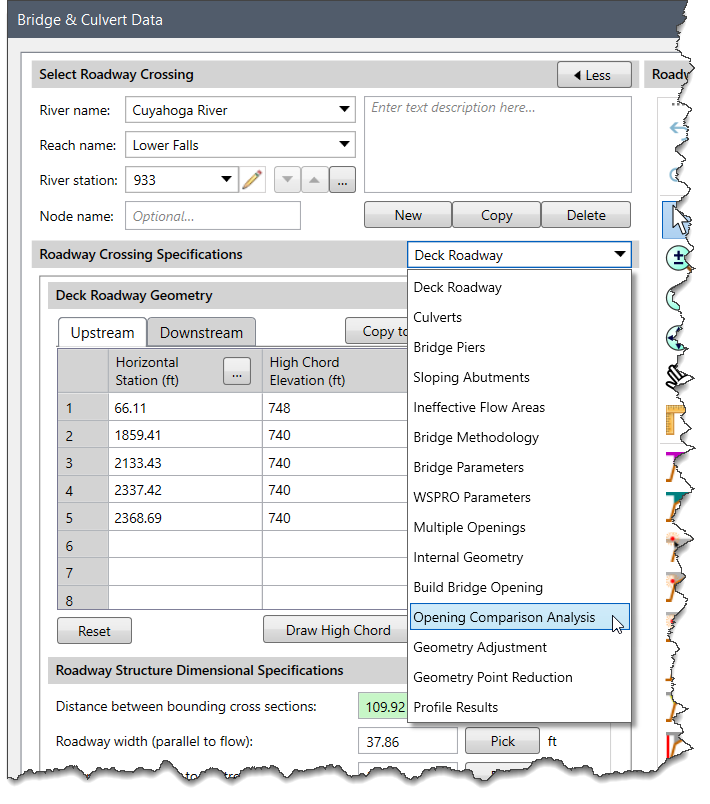Image resolution: width=710 pixels, height=804 pixels.
Task: Open ellipsis button beside river station arrows
Action: 342,180
